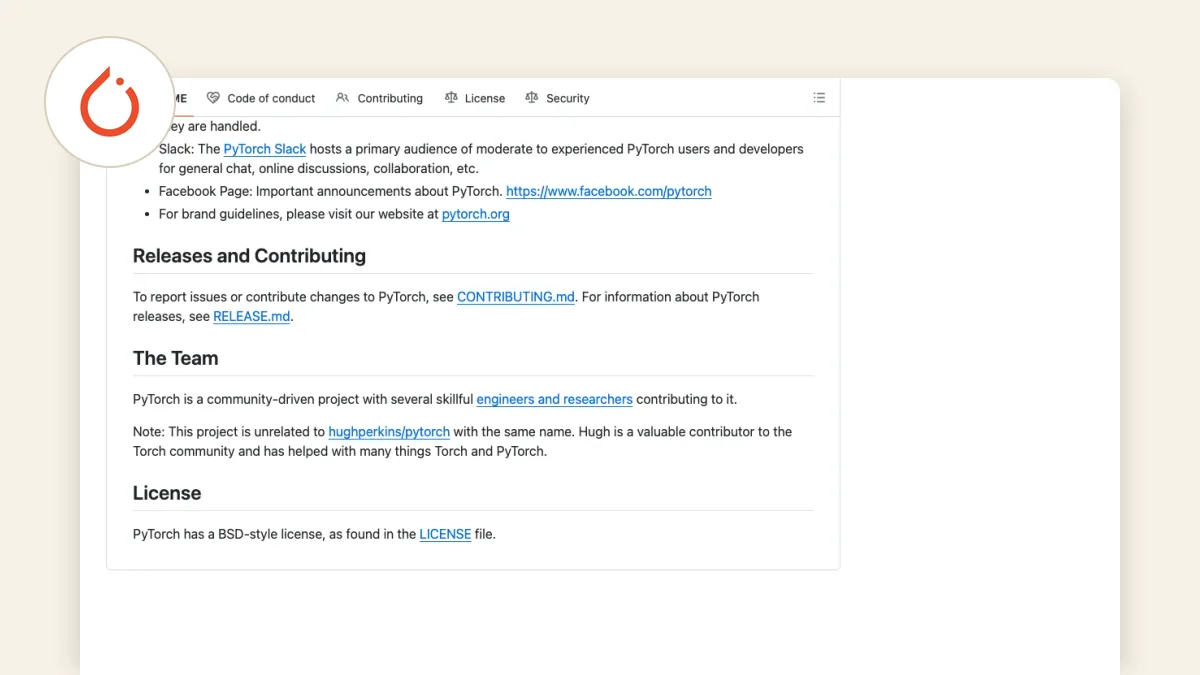Image resolution: width=1200 pixels, height=675 pixels.
Task: Open the README outline list icon
Action: pos(819,98)
